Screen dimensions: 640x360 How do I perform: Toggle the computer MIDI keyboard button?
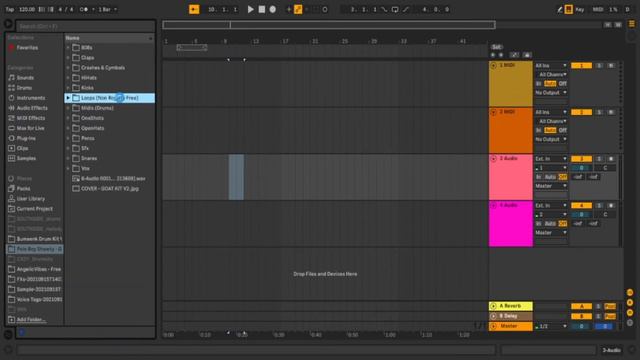[x=569, y=9]
